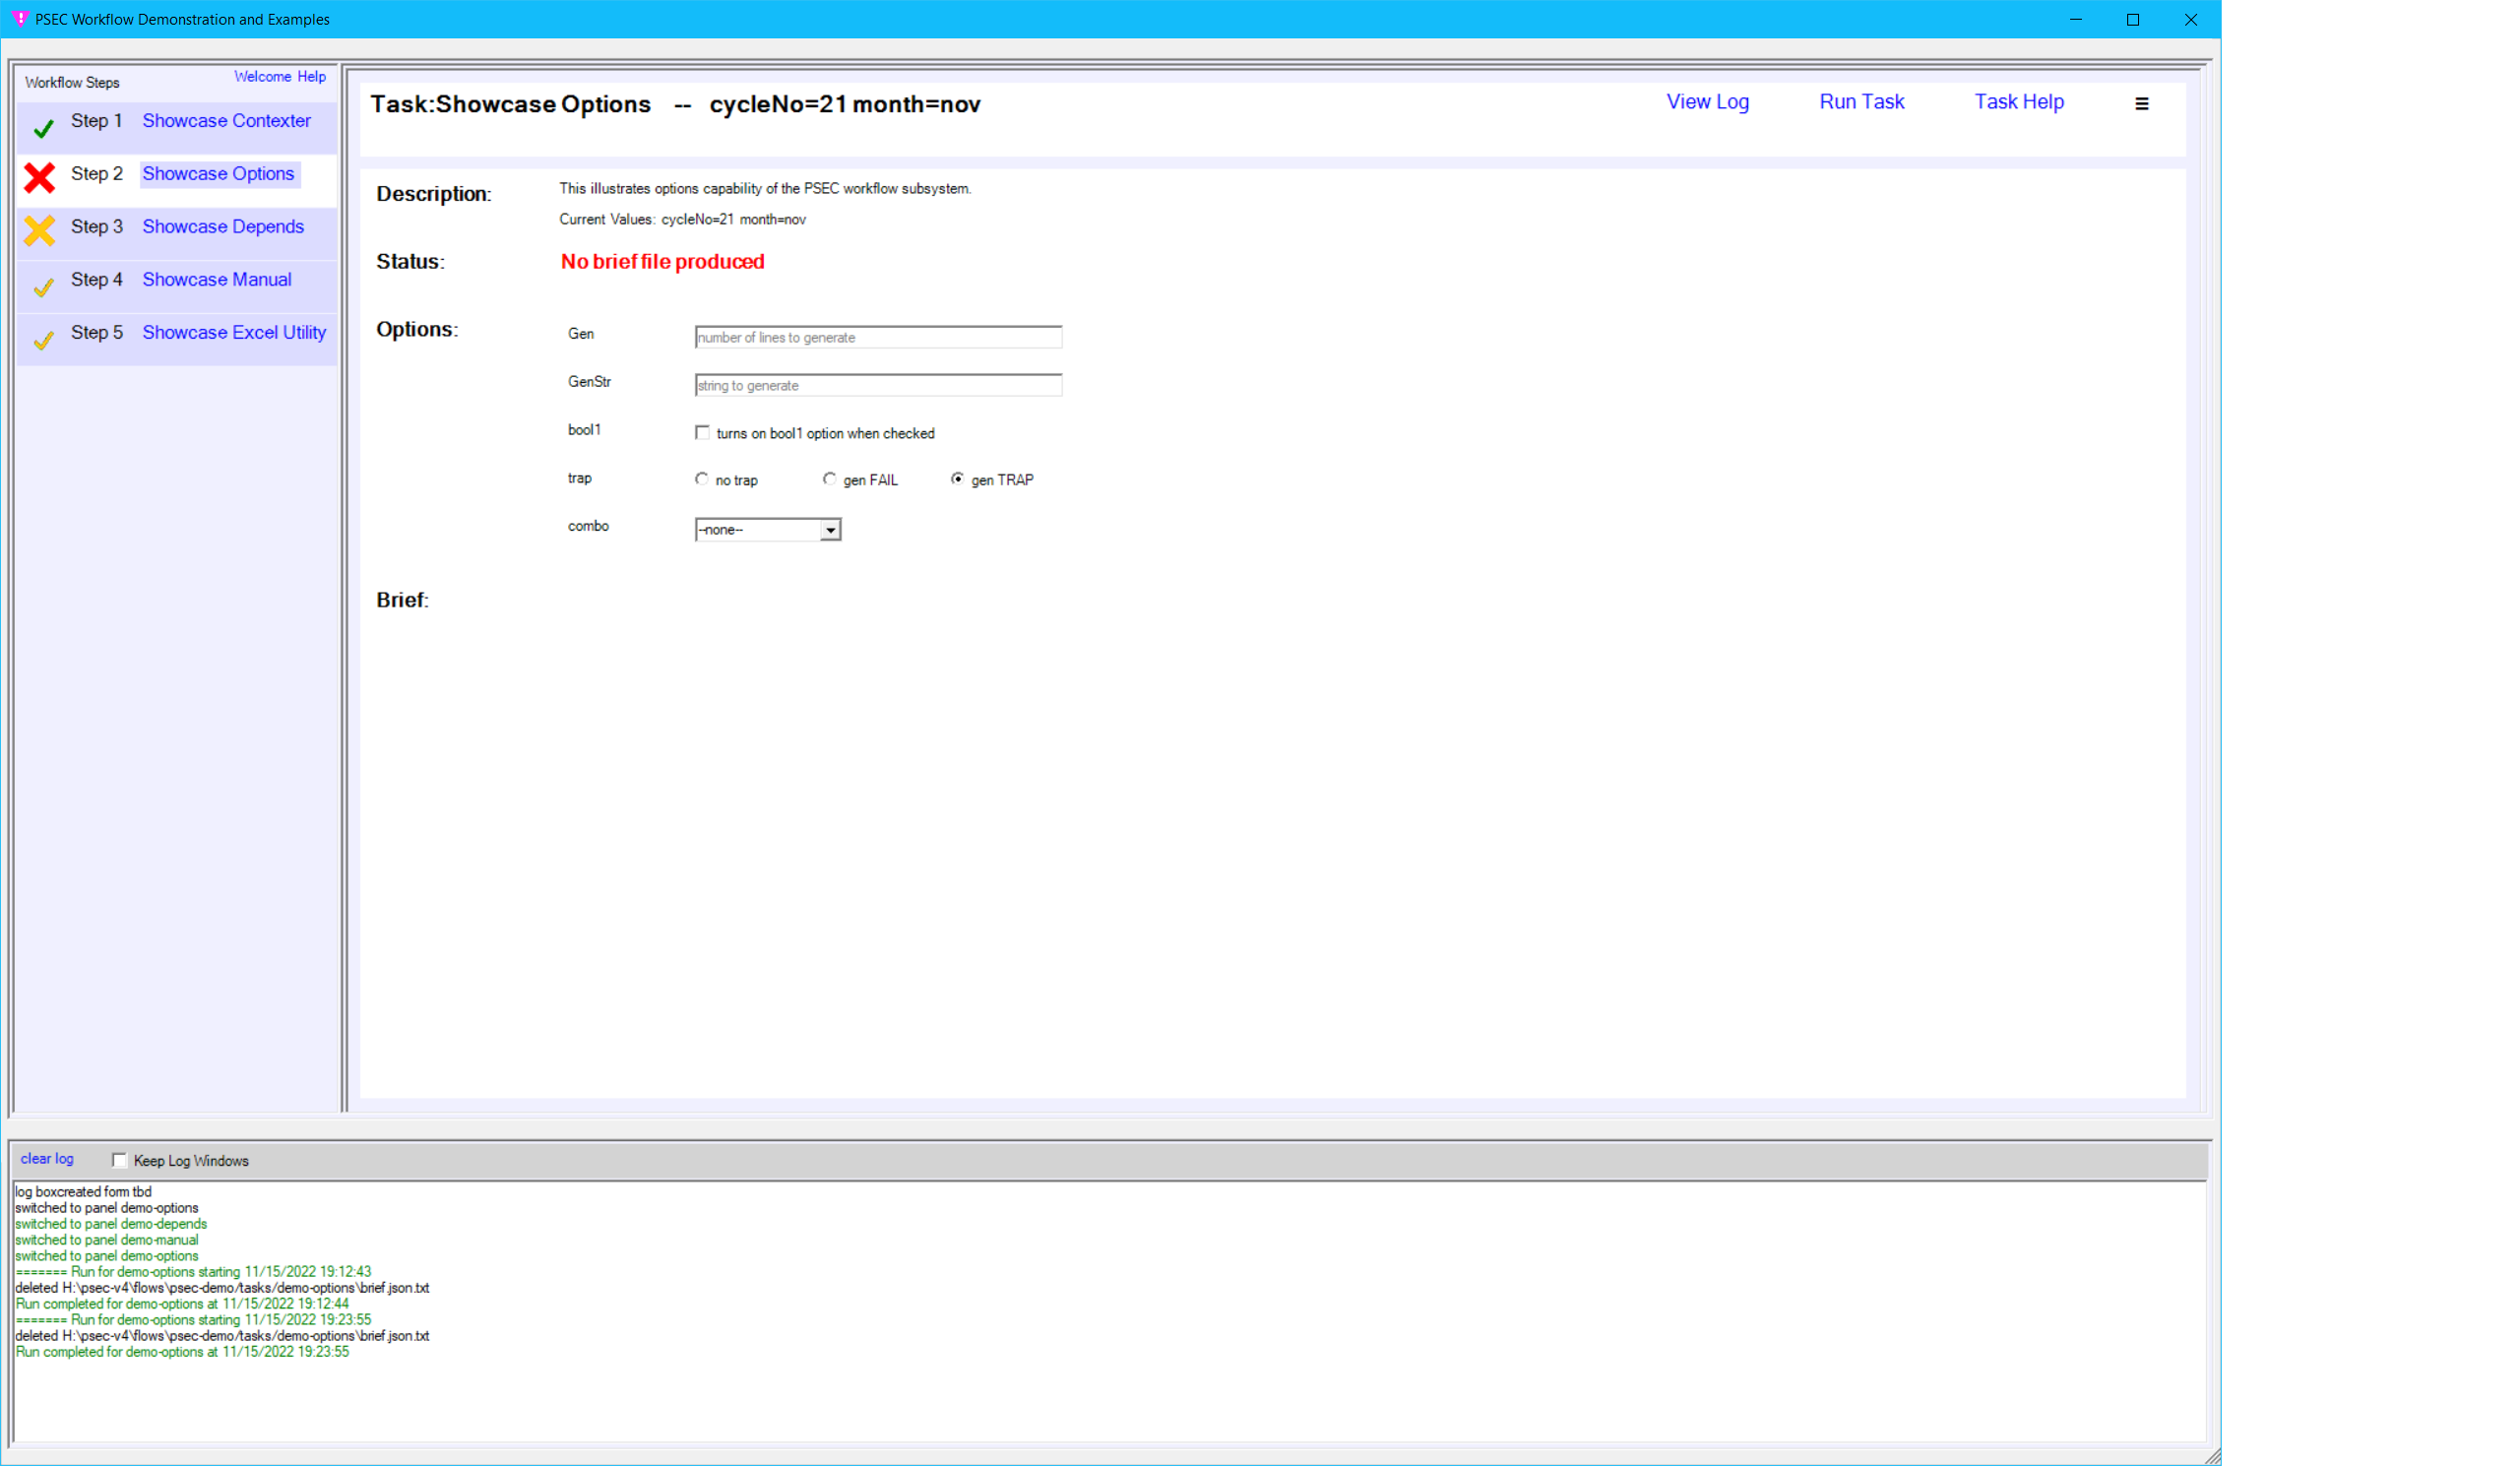The width and height of the screenshot is (2520, 1466).
Task: Click the Run Task link
Action: [x=1861, y=102]
